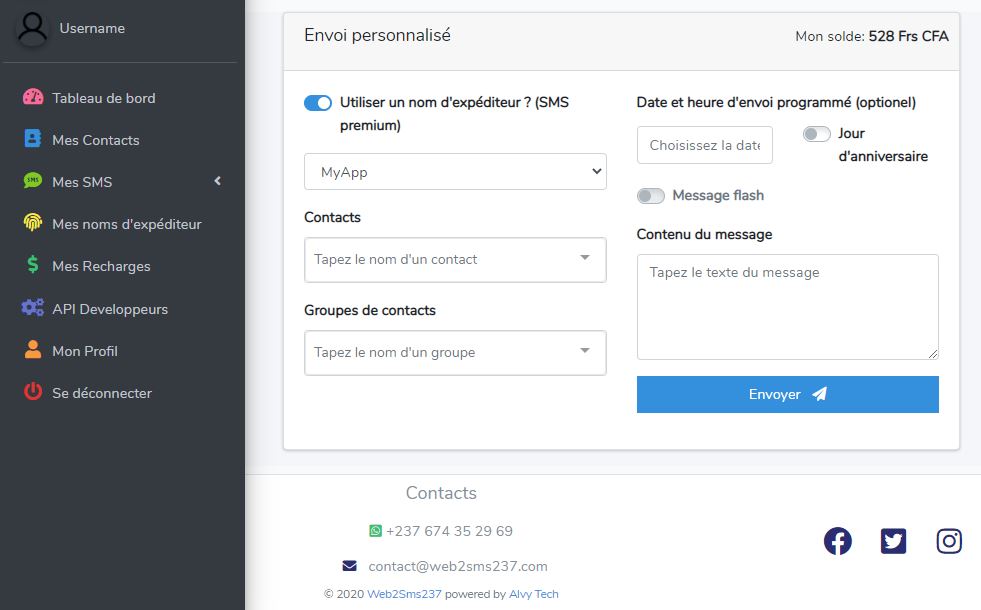The width and height of the screenshot is (981, 610).
Task: Click the red power icon to log out
Action: pos(33,392)
